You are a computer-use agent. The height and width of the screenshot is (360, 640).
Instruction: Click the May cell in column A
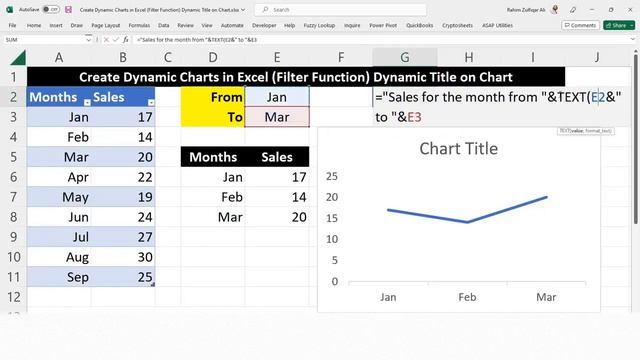pos(59,197)
